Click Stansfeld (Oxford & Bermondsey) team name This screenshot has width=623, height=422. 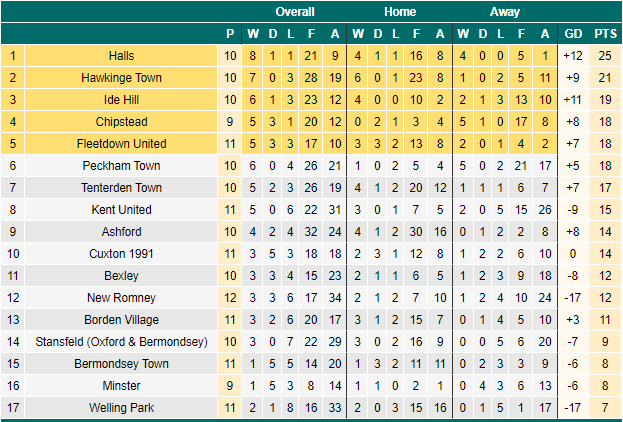tap(121, 342)
